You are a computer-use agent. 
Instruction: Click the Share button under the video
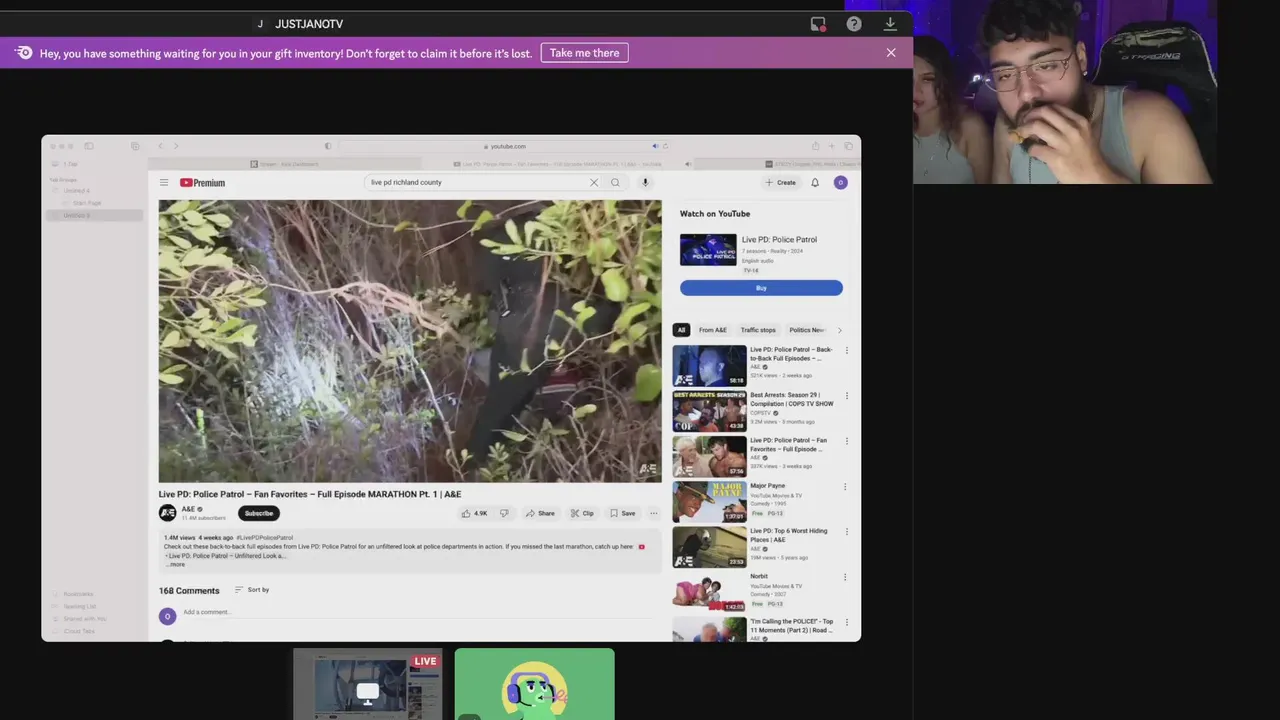(x=540, y=513)
